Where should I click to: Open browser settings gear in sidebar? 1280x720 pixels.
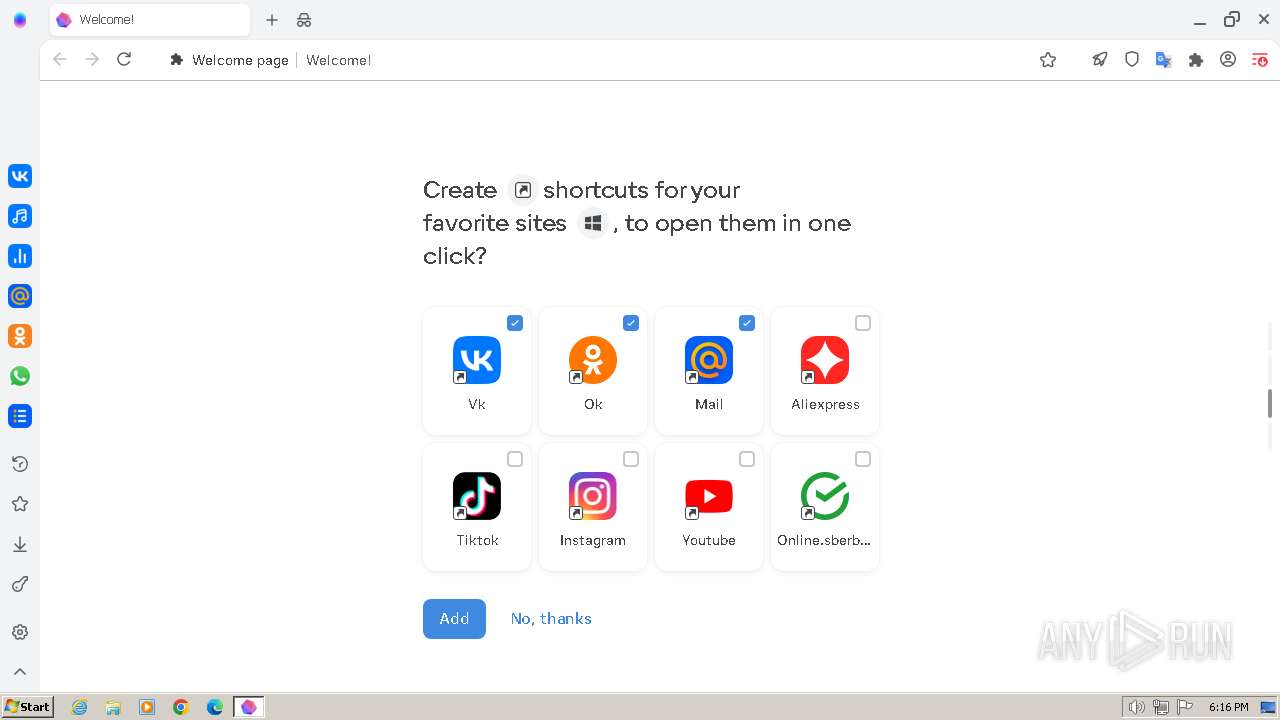pos(20,632)
